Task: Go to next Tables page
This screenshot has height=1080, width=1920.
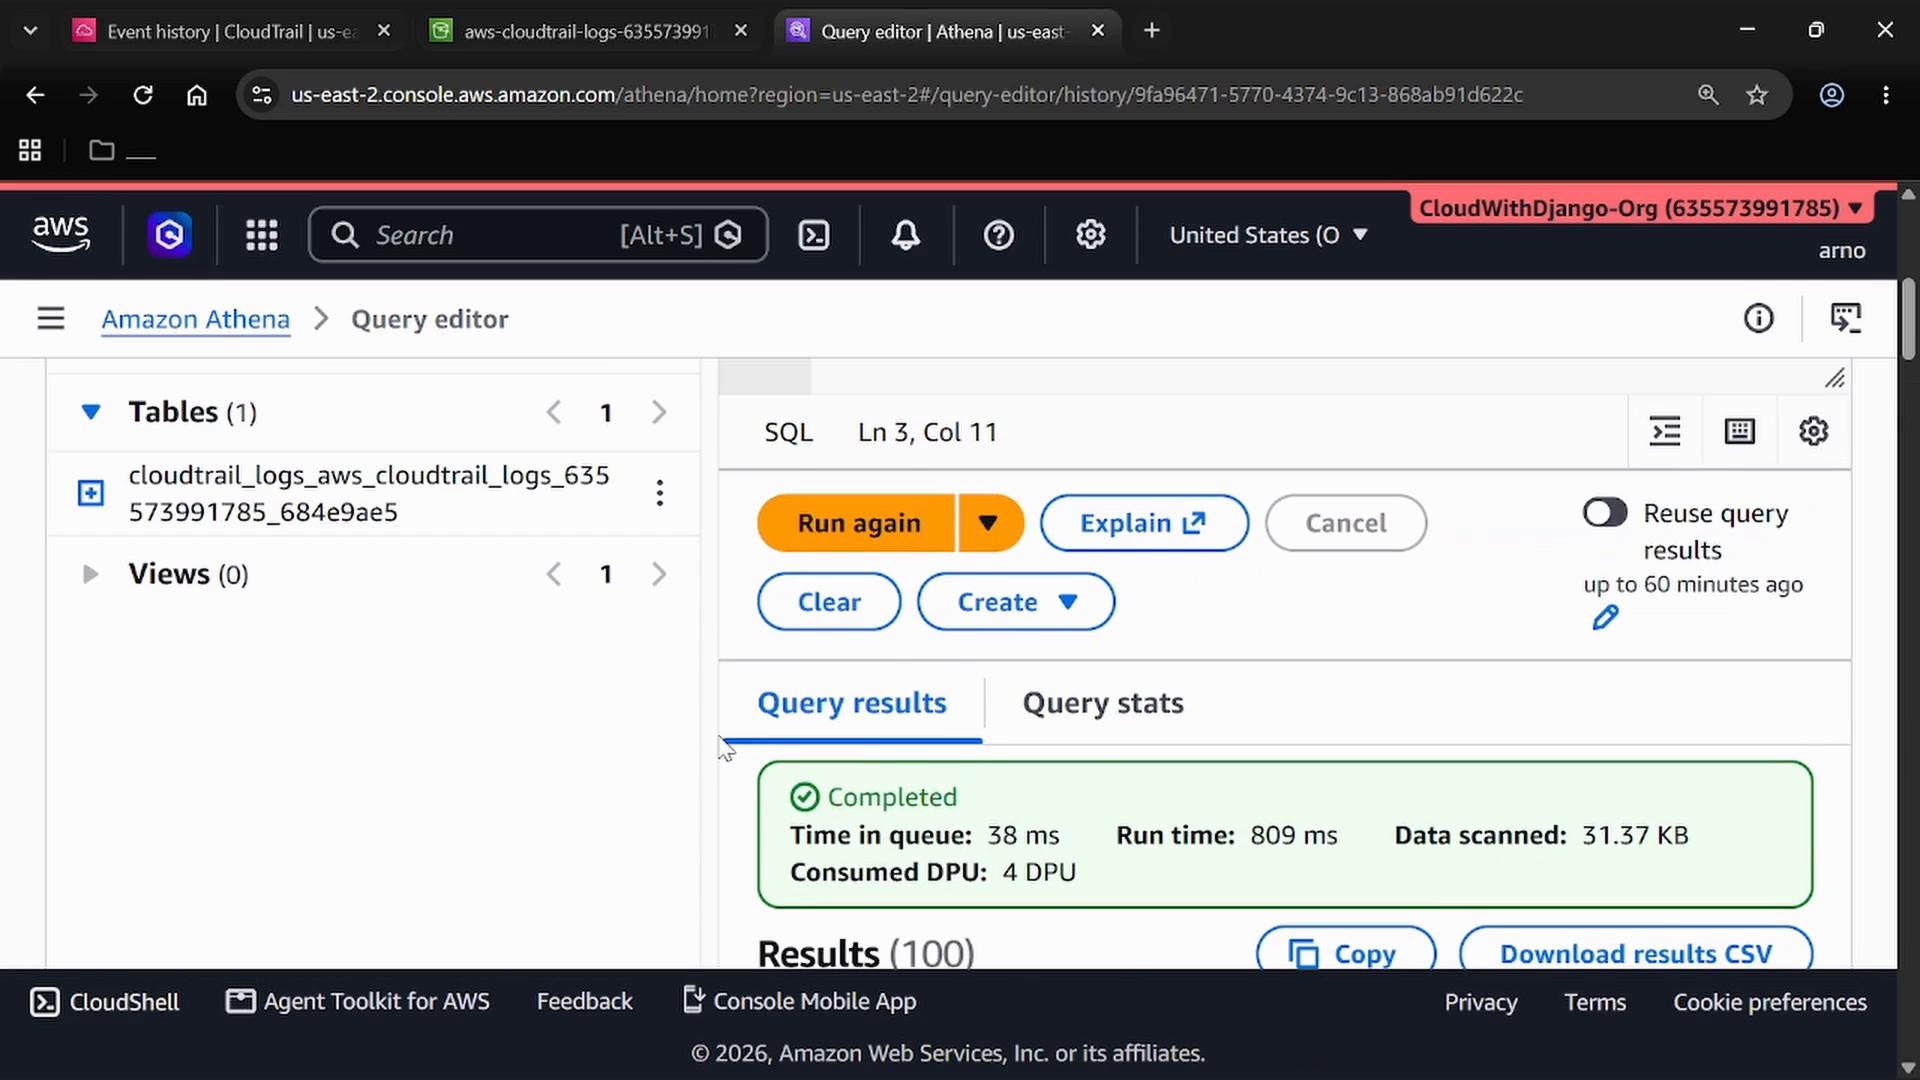Action: [x=659, y=412]
